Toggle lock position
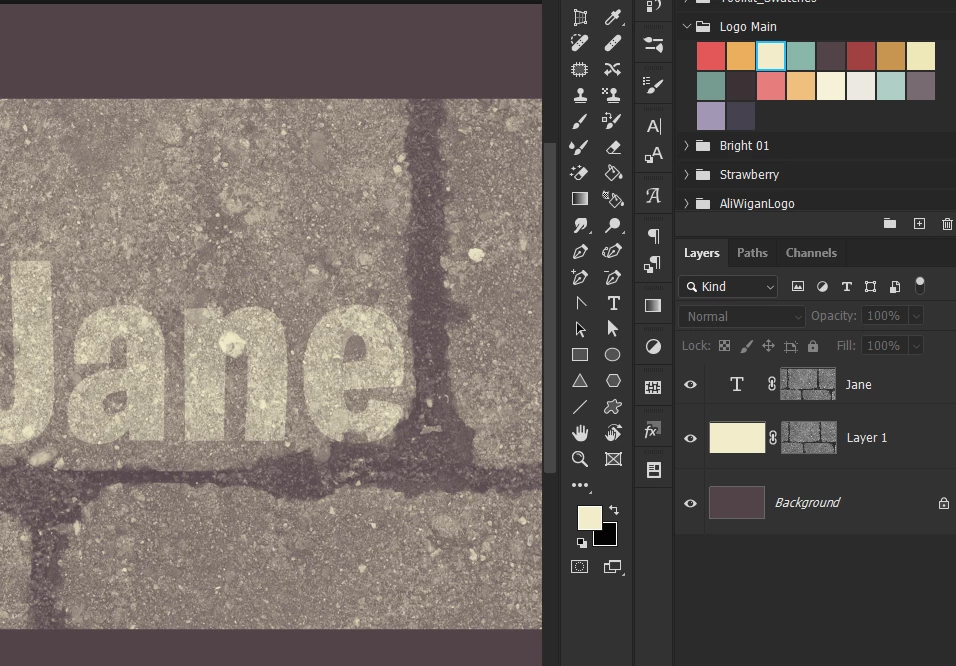956x666 pixels. coord(768,346)
